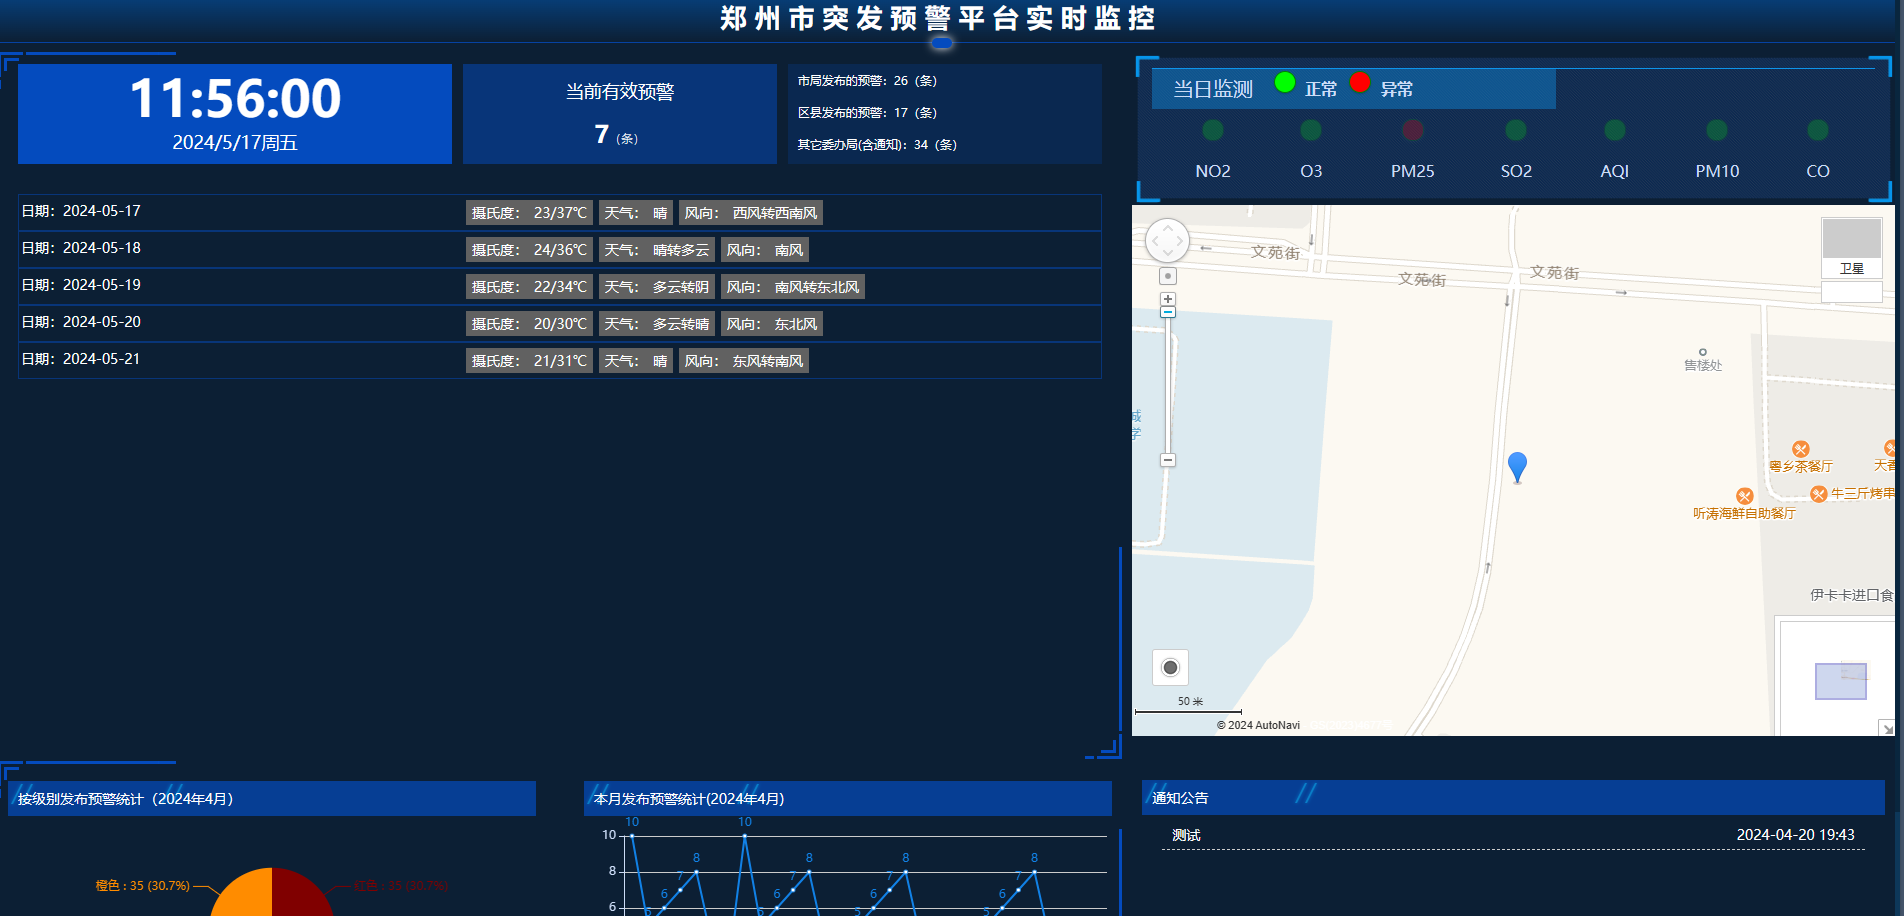1904x916 pixels.
Task: Click the 天气: 多云转晴 tag
Action: coord(657,324)
